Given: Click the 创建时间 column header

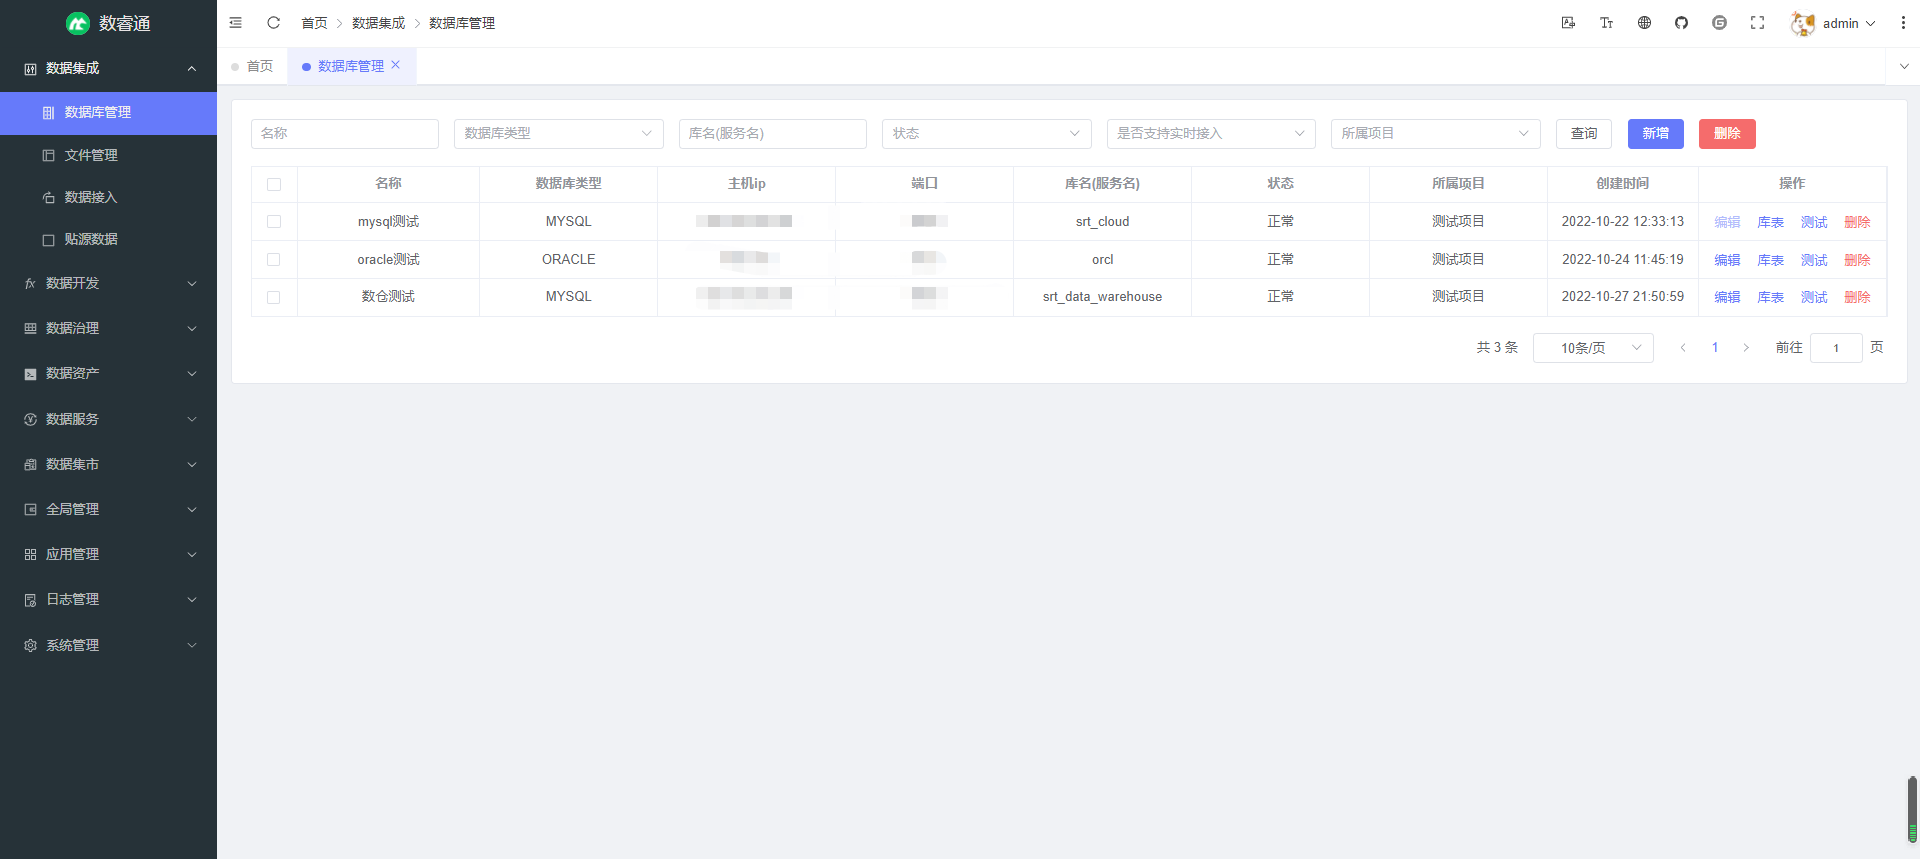Looking at the screenshot, I should [1623, 184].
